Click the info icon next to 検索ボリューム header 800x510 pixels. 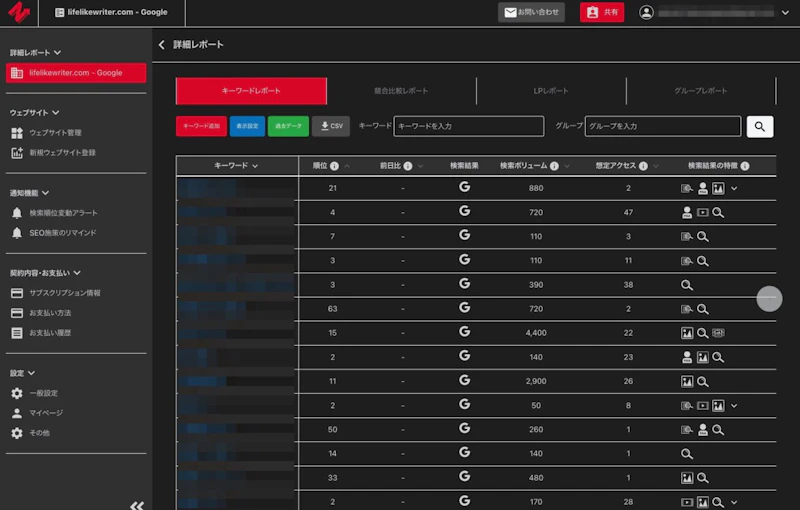tap(554, 166)
